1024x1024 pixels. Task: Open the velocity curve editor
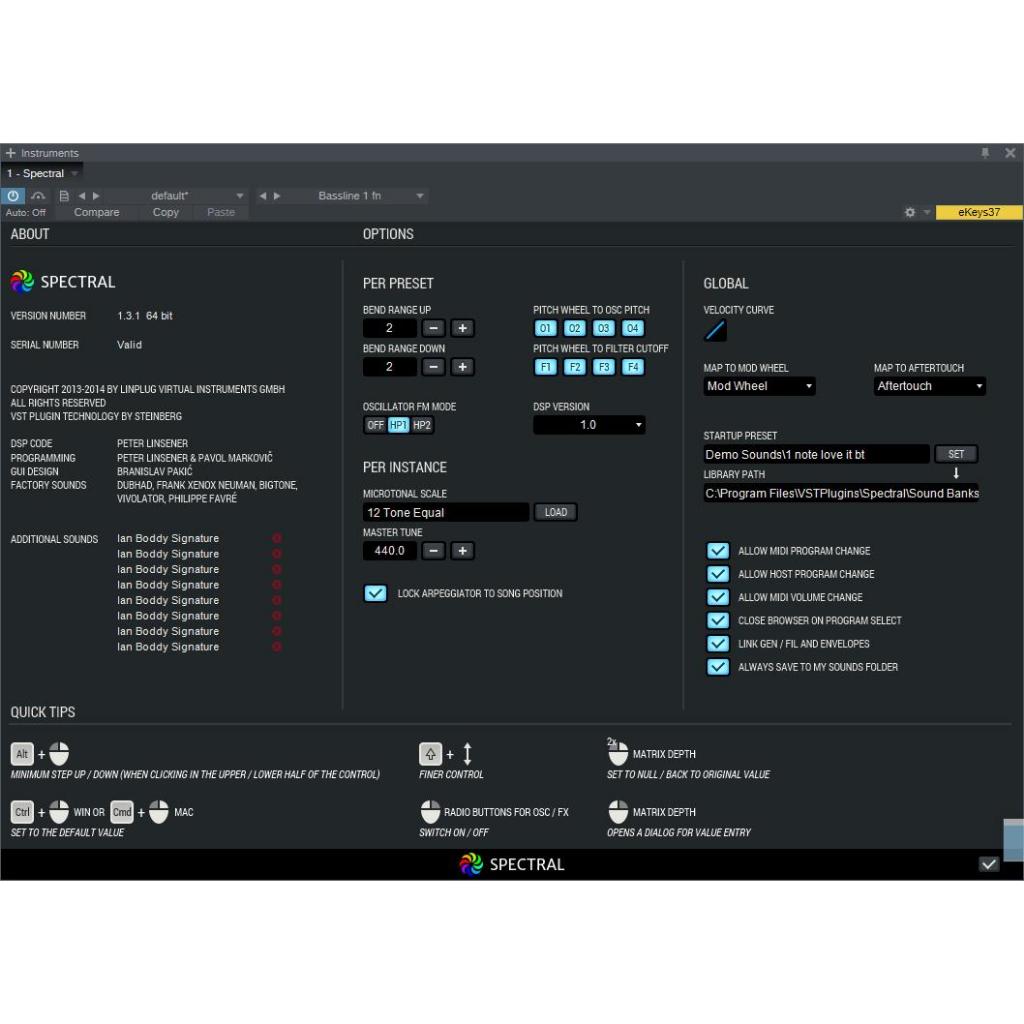pyautogui.click(x=715, y=330)
